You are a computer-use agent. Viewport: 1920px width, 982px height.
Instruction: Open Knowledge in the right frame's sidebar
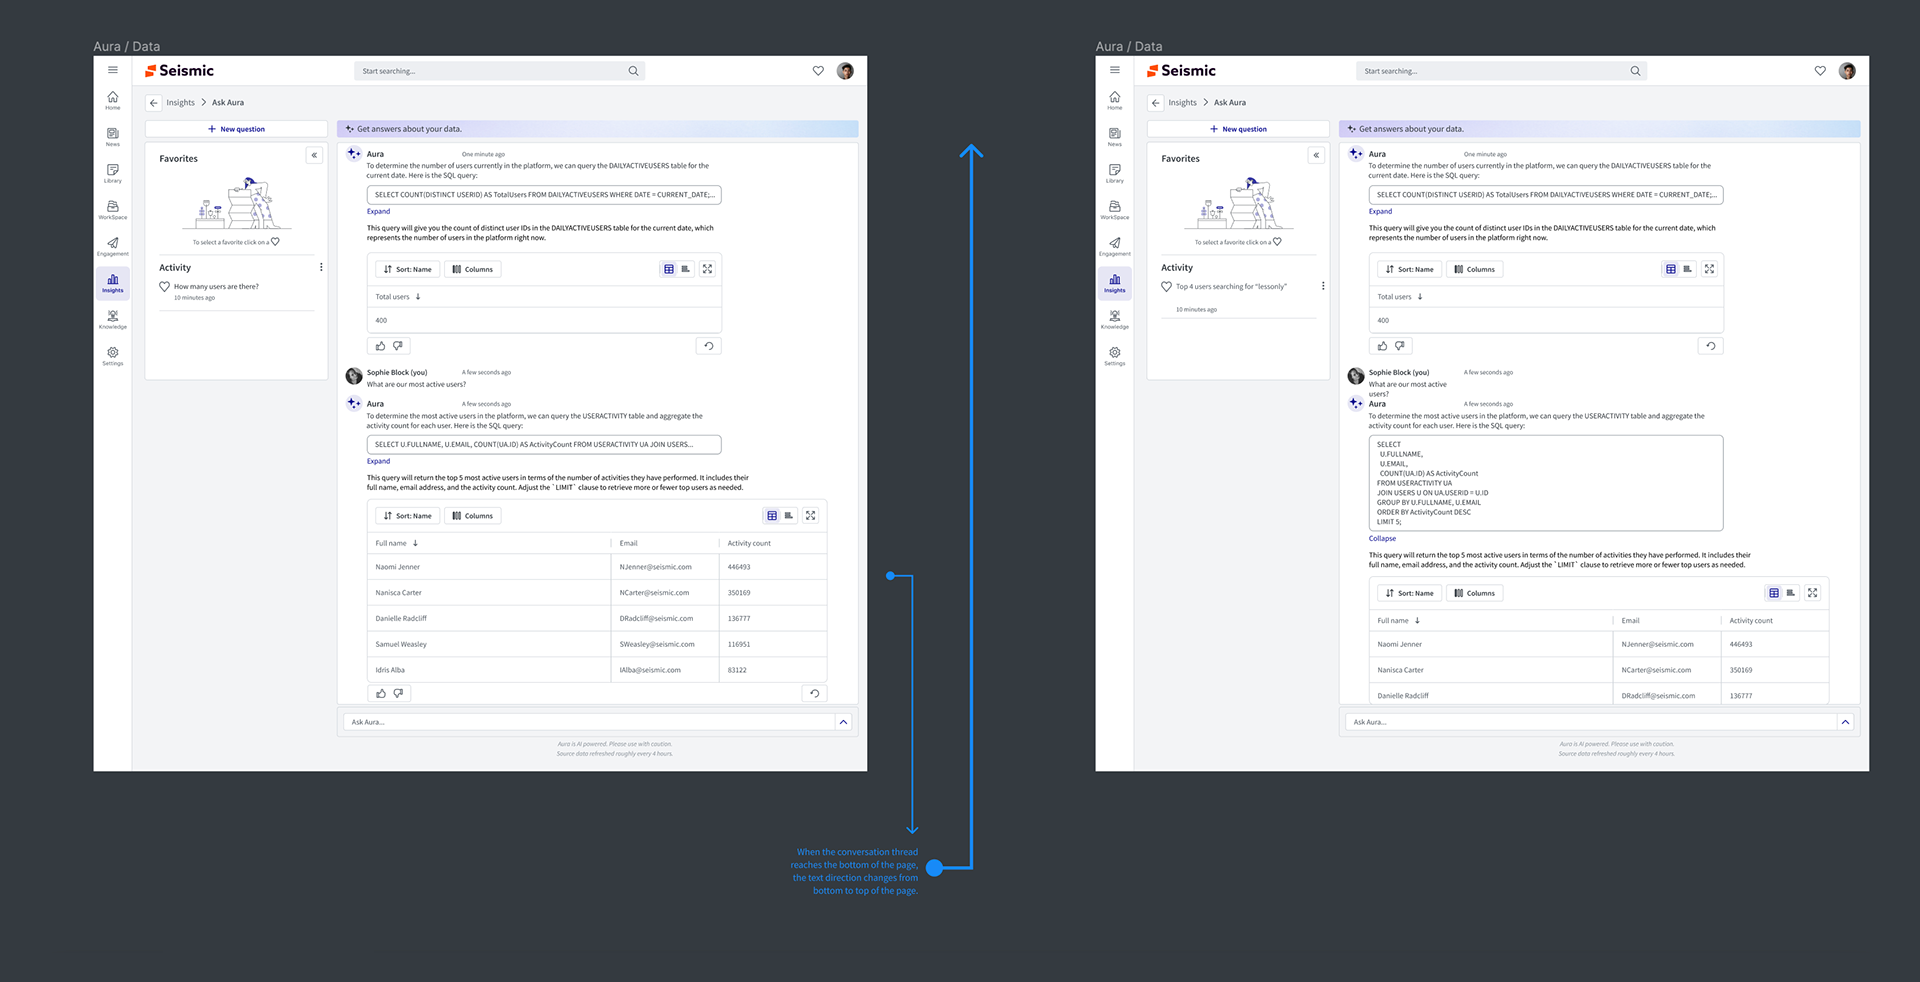pos(1115,319)
